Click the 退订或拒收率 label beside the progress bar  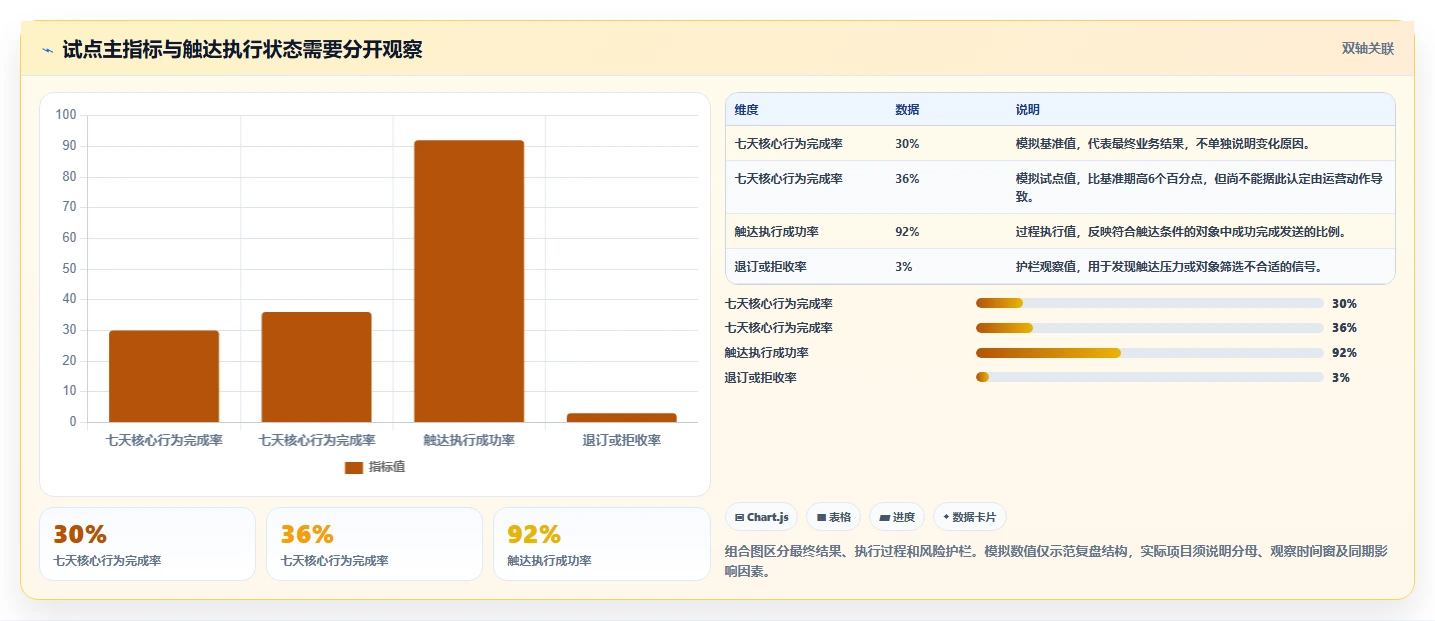(761, 378)
